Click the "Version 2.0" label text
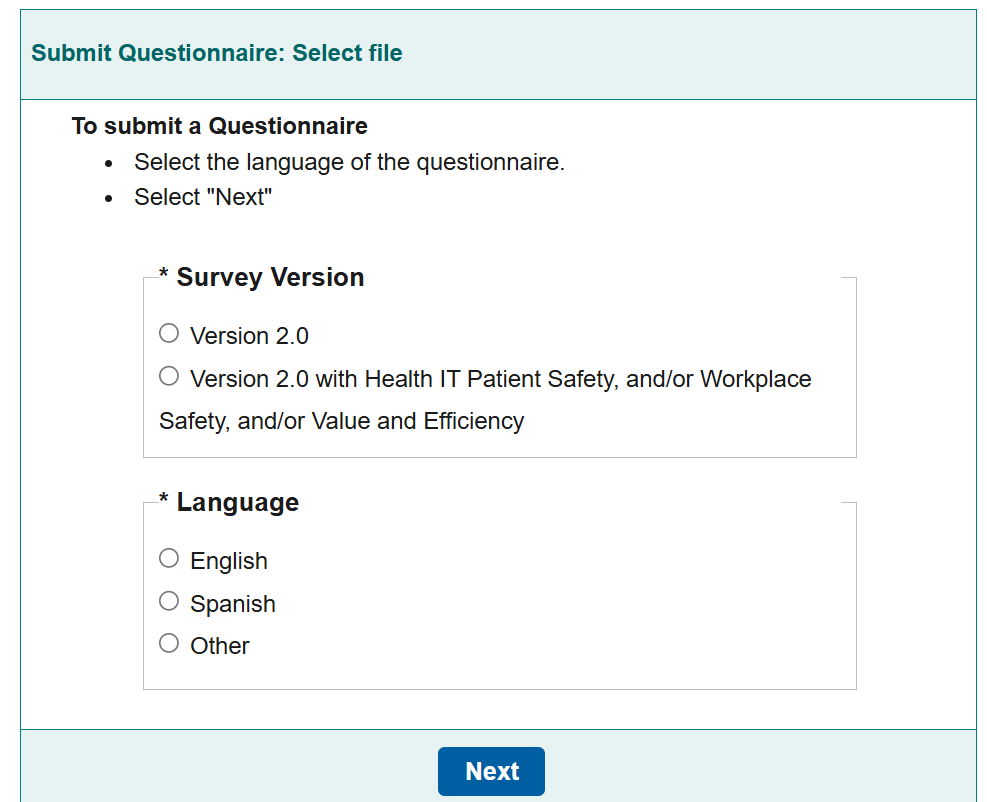Image resolution: width=987 pixels, height=802 pixels. [249, 336]
